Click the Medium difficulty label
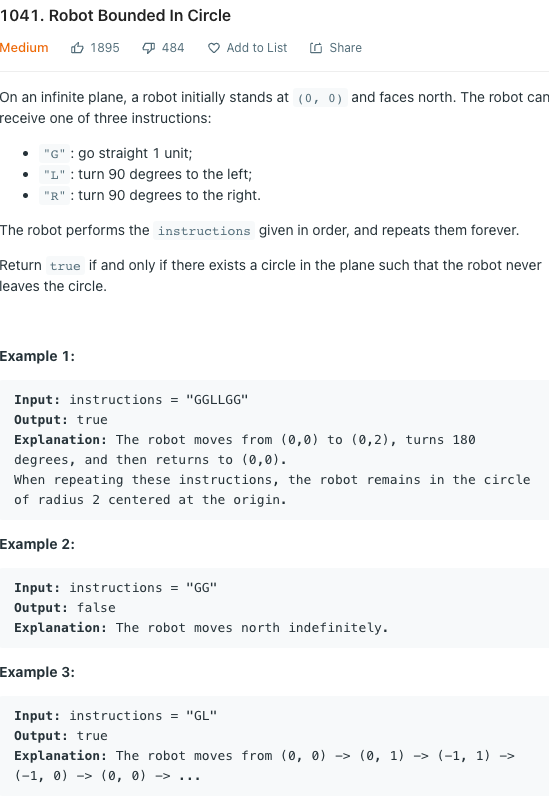Image resolution: width=549 pixels, height=799 pixels. [x=24, y=48]
